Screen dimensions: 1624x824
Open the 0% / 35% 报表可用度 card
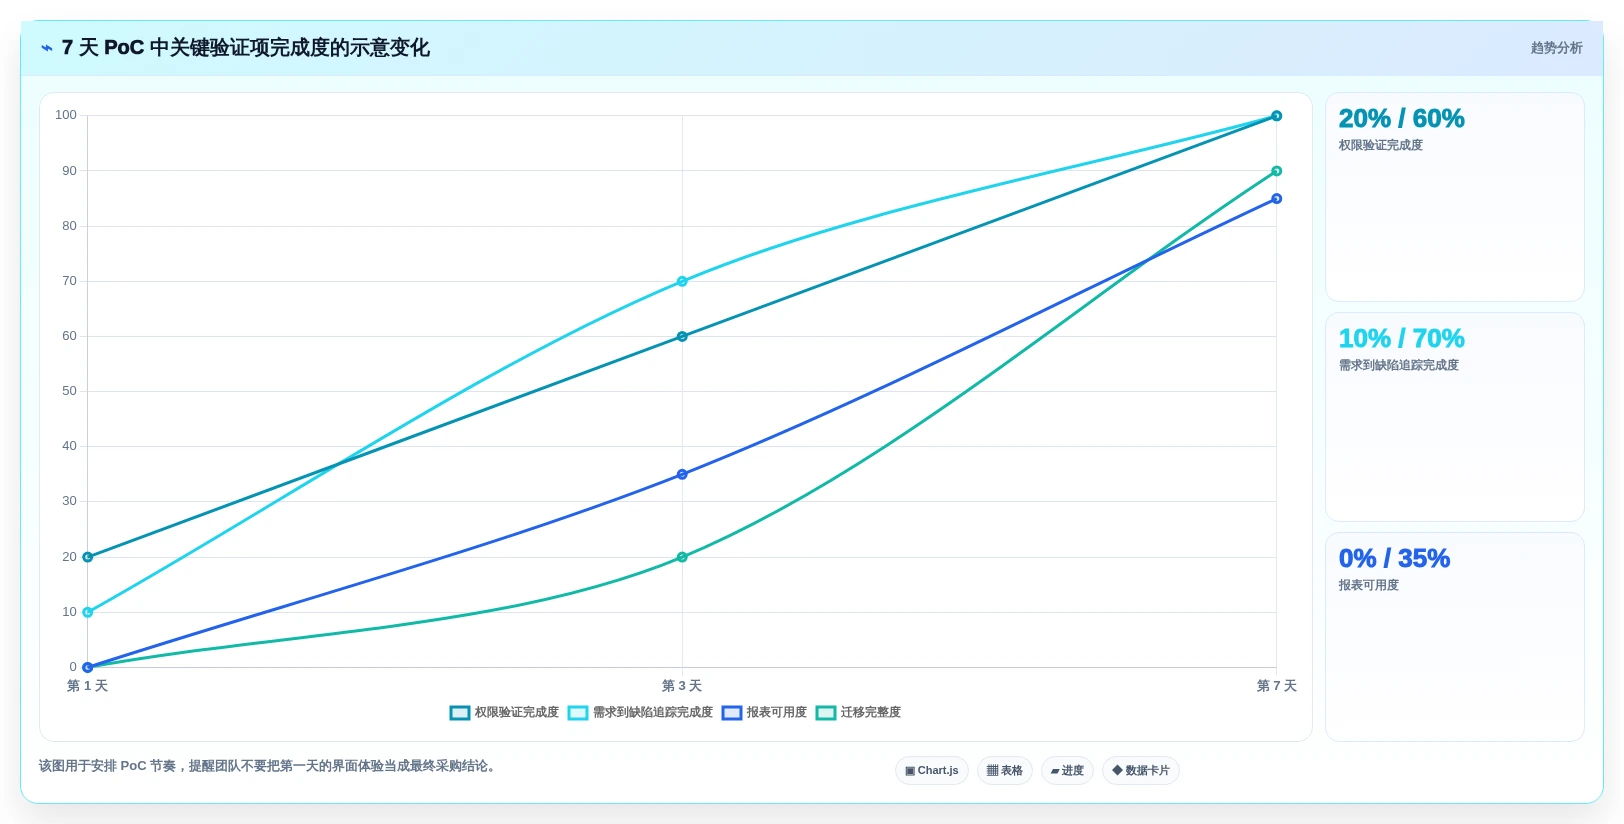tap(1455, 637)
